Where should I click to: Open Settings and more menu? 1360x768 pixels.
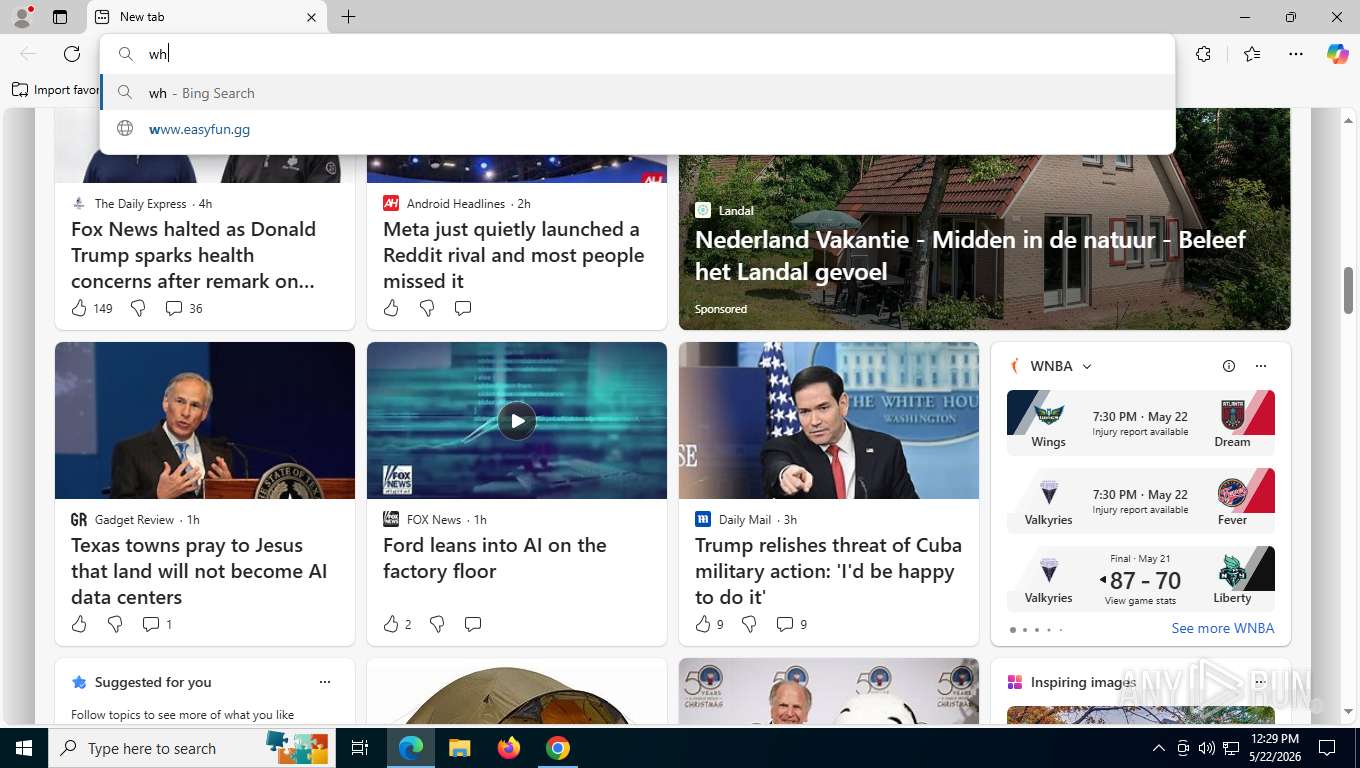(1296, 54)
